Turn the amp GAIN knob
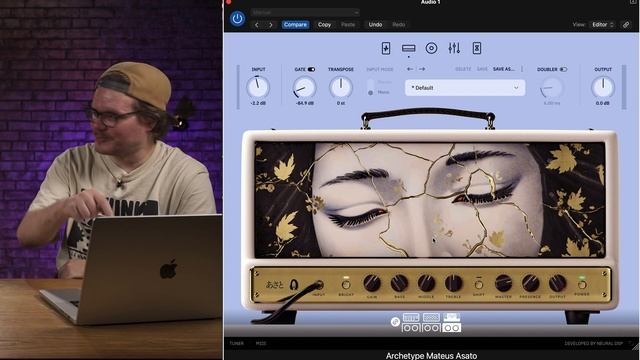Image resolution: width=640 pixels, height=360 pixels. (x=372, y=283)
